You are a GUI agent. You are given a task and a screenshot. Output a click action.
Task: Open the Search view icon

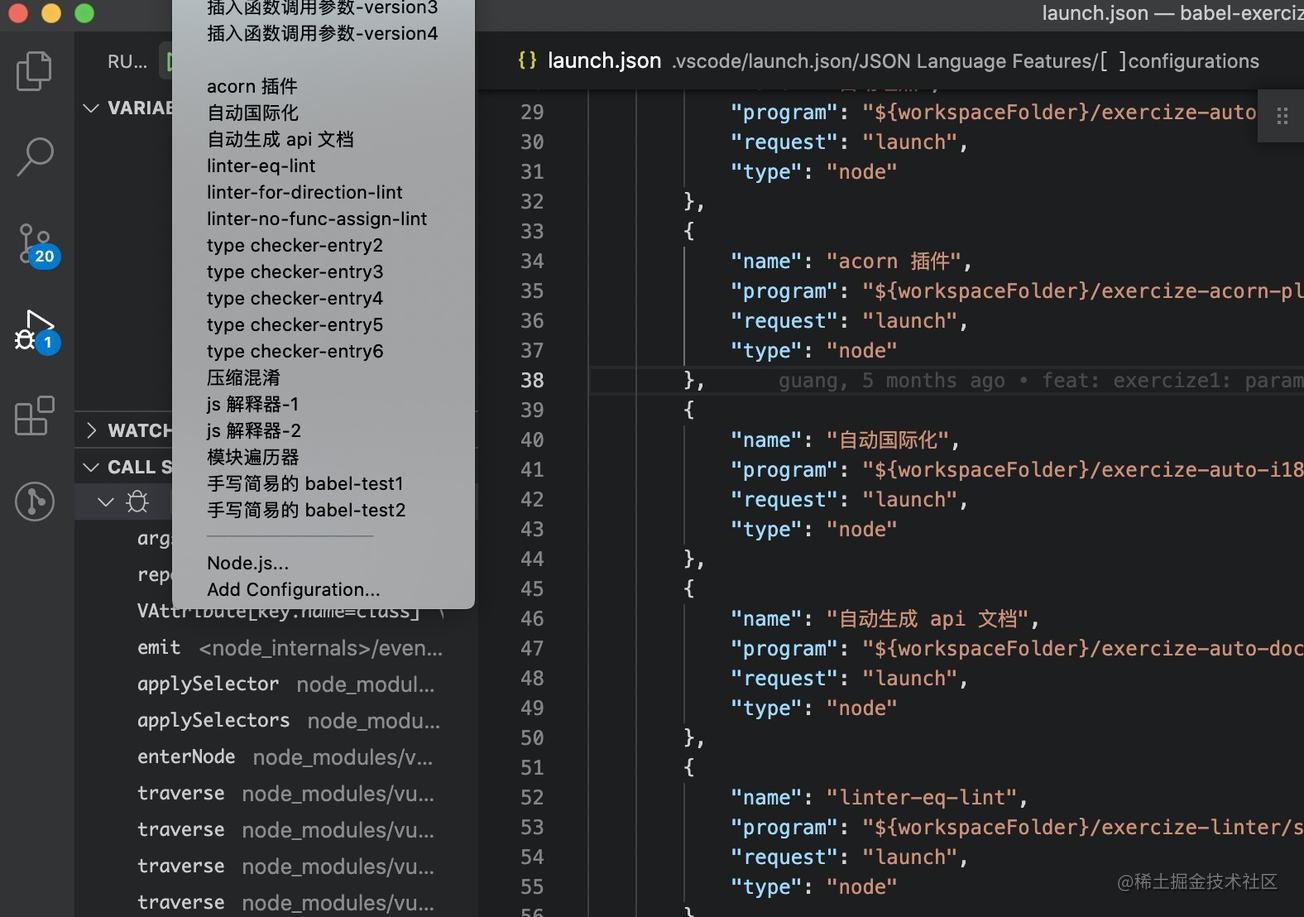pyautogui.click(x=35, y=157)
